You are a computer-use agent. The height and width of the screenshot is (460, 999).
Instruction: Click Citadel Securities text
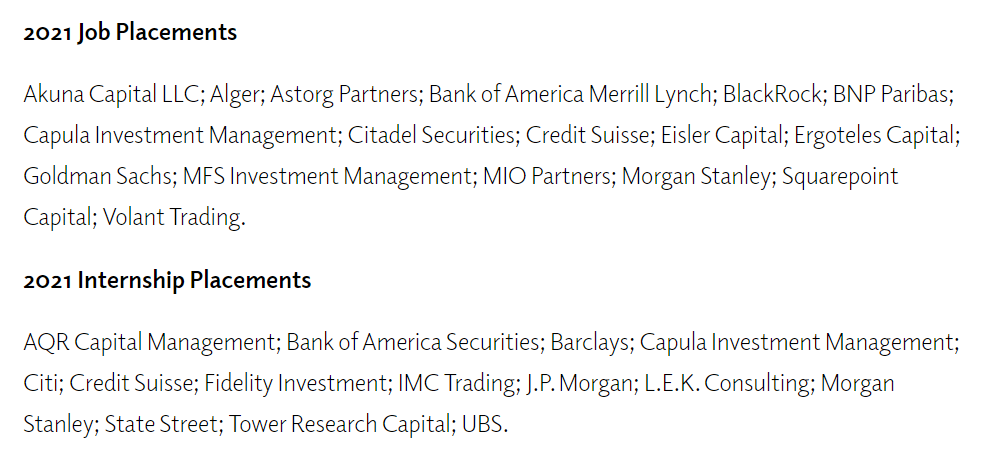(431, 136)
